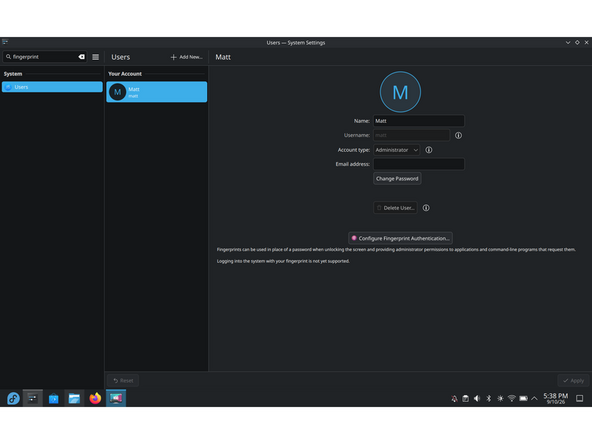Open the brightness tray icon

[500, 399]
